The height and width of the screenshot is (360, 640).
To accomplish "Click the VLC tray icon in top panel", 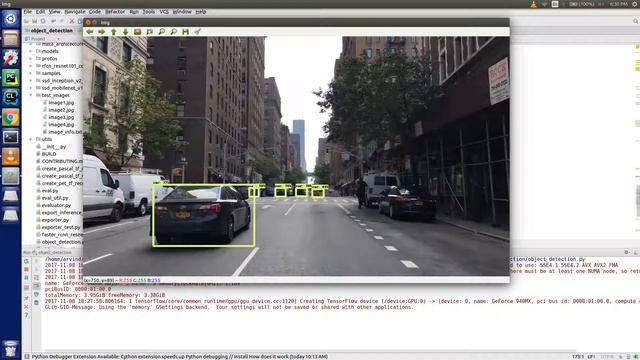I will 534,4.
